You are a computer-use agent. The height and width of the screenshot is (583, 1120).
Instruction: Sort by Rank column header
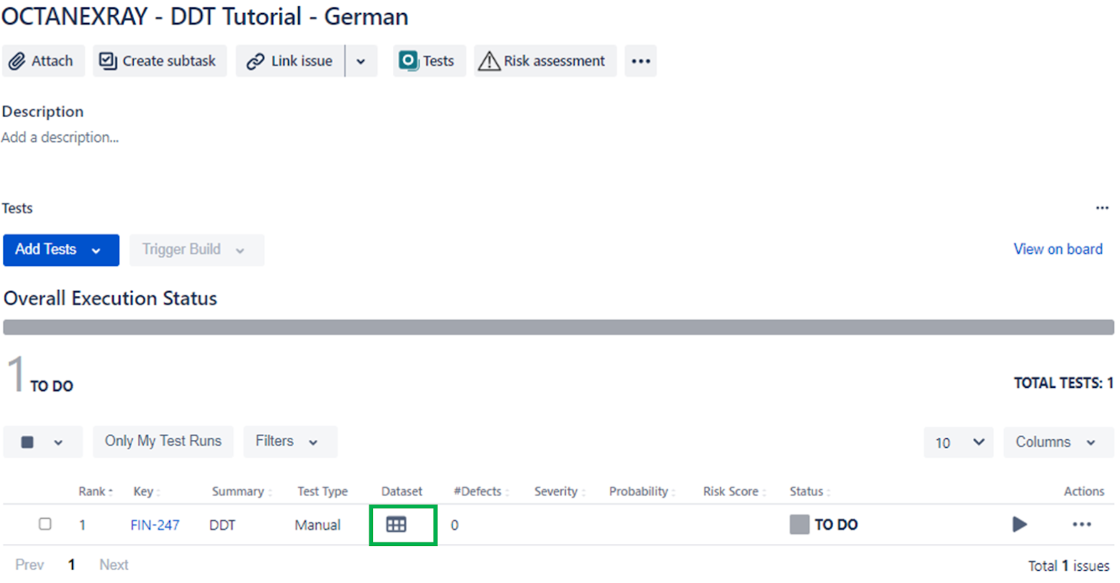96,492
